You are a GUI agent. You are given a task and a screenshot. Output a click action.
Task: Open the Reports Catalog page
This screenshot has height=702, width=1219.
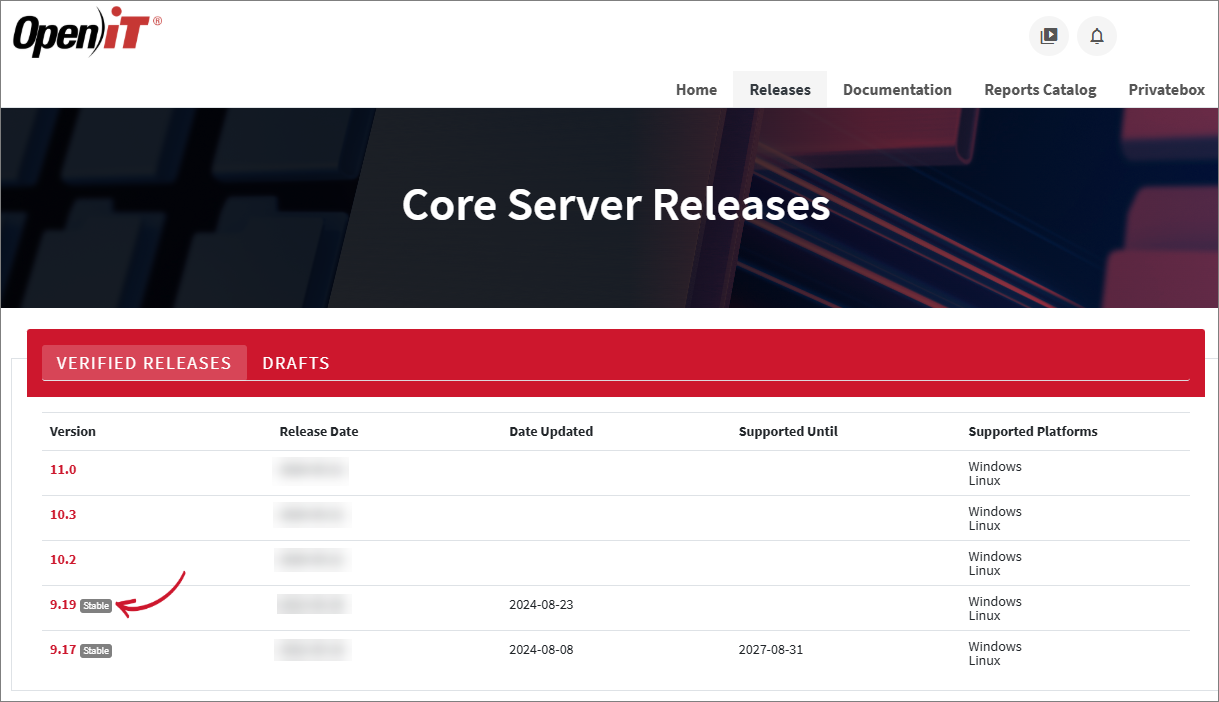coord(1040,89)
